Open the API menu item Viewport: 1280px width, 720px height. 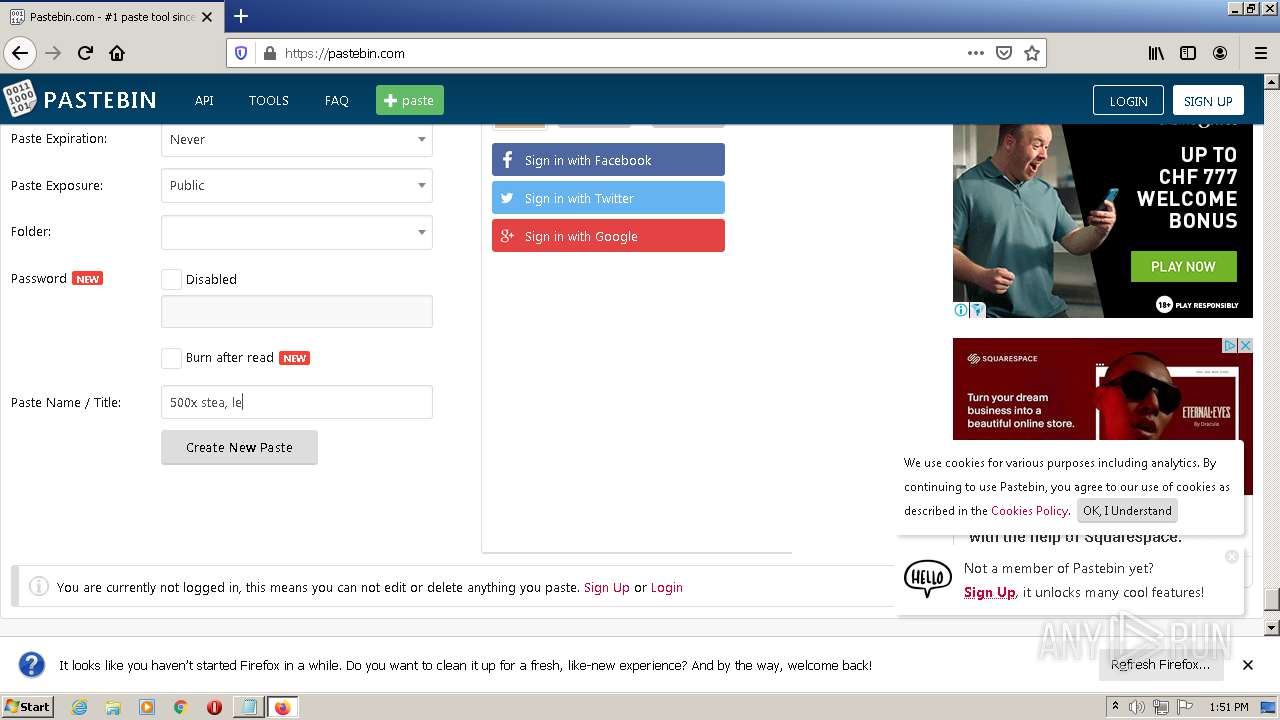click(204, 100)
